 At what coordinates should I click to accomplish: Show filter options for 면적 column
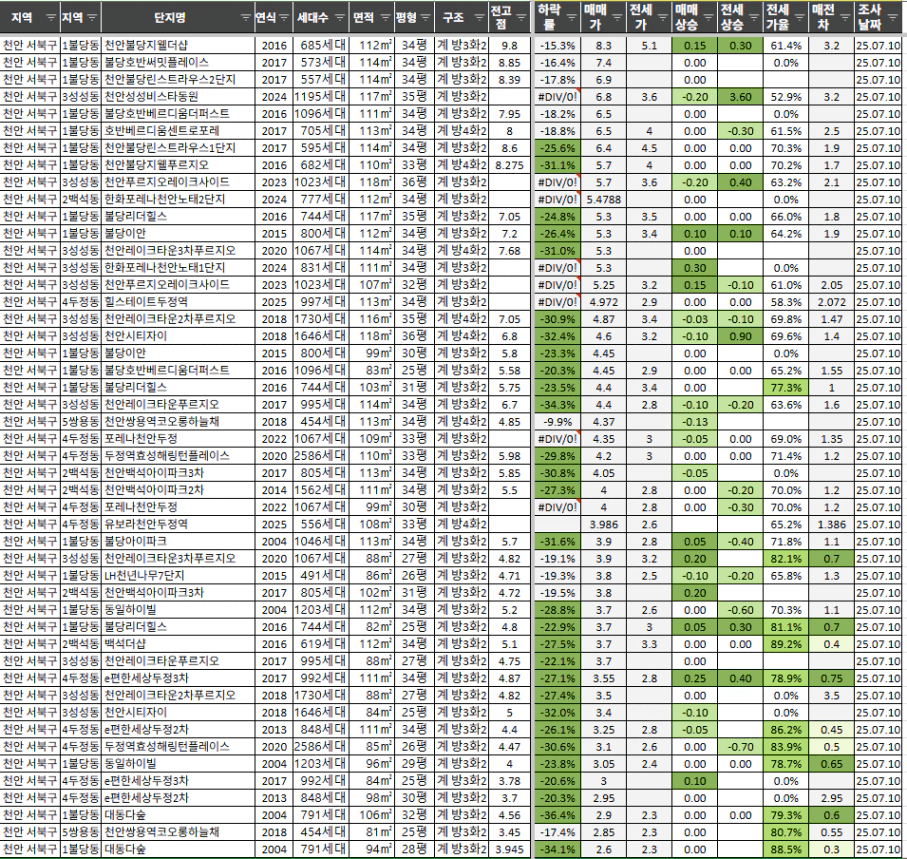click(385, 18)
